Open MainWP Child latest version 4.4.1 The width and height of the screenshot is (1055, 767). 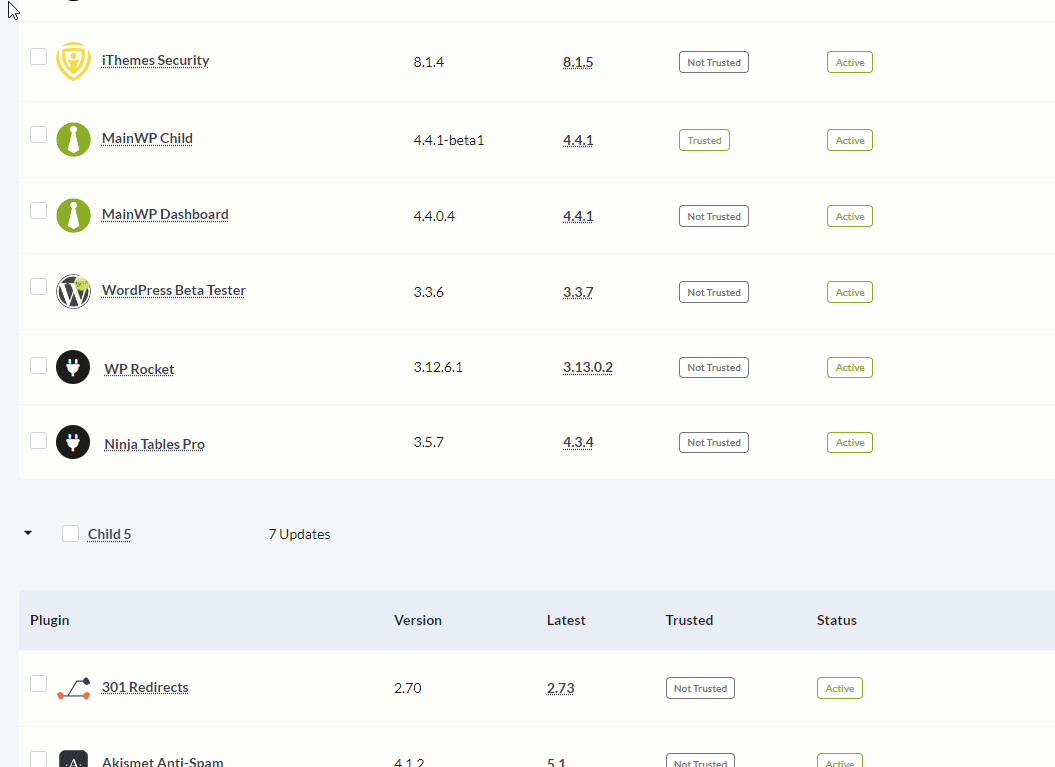pos(578,141)
